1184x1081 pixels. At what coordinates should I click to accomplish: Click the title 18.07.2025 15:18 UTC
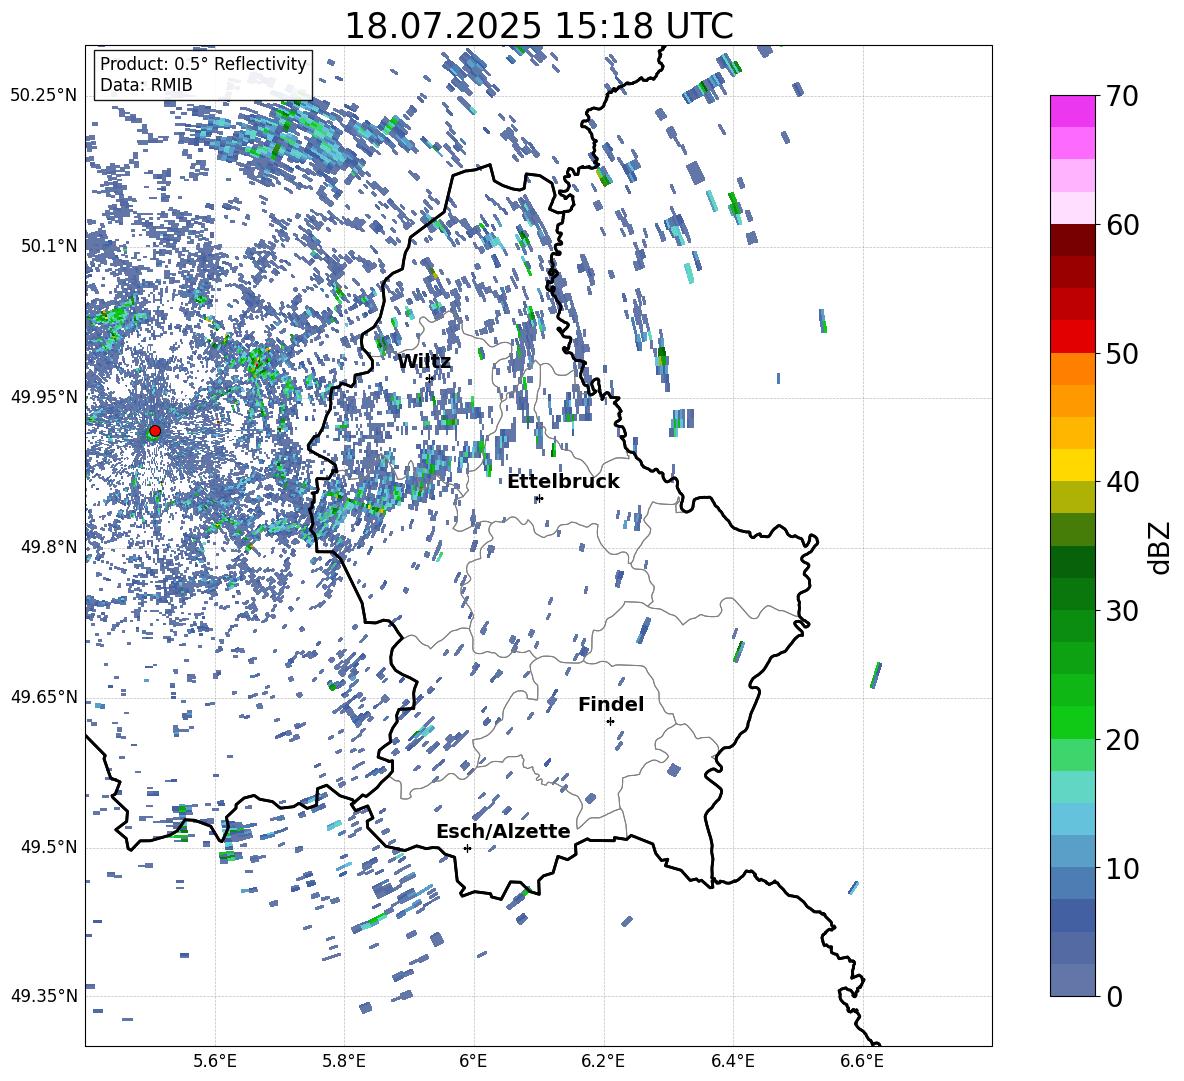[539, 26]
